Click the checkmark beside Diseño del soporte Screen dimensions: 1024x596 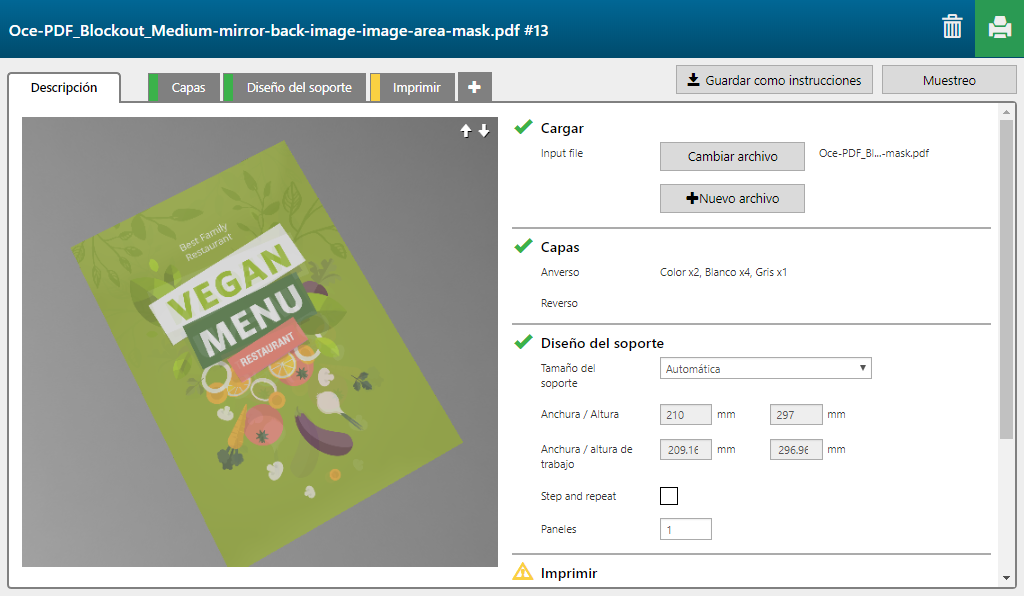coord(523,342)
